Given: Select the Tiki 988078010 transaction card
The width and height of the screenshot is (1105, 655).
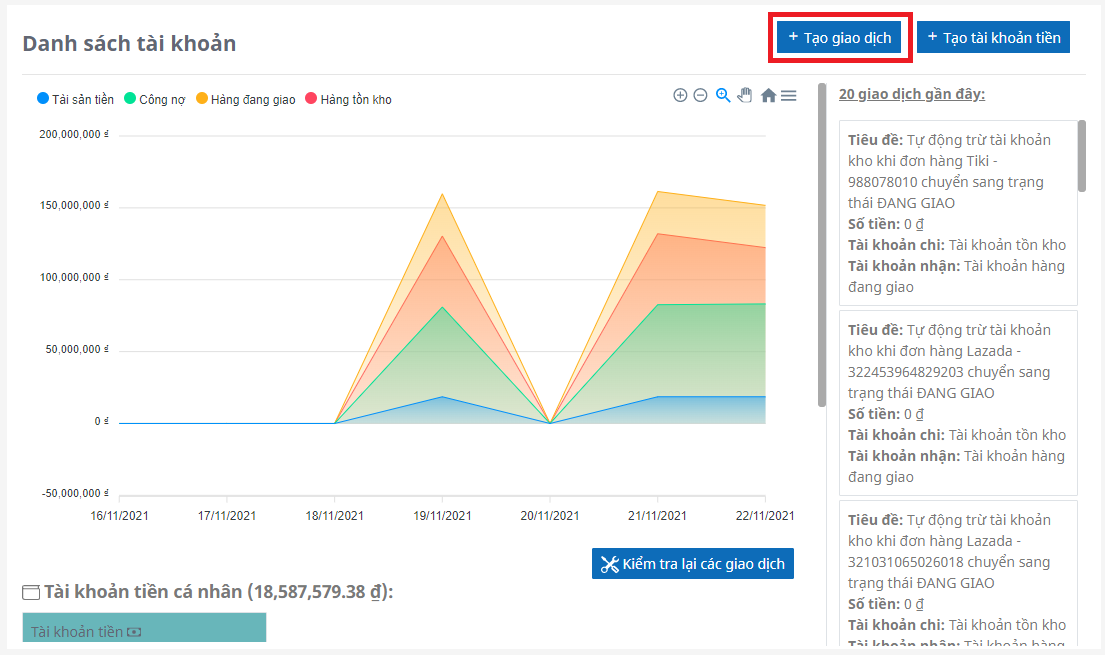Looking at the screenshot, I should [958, 213].
